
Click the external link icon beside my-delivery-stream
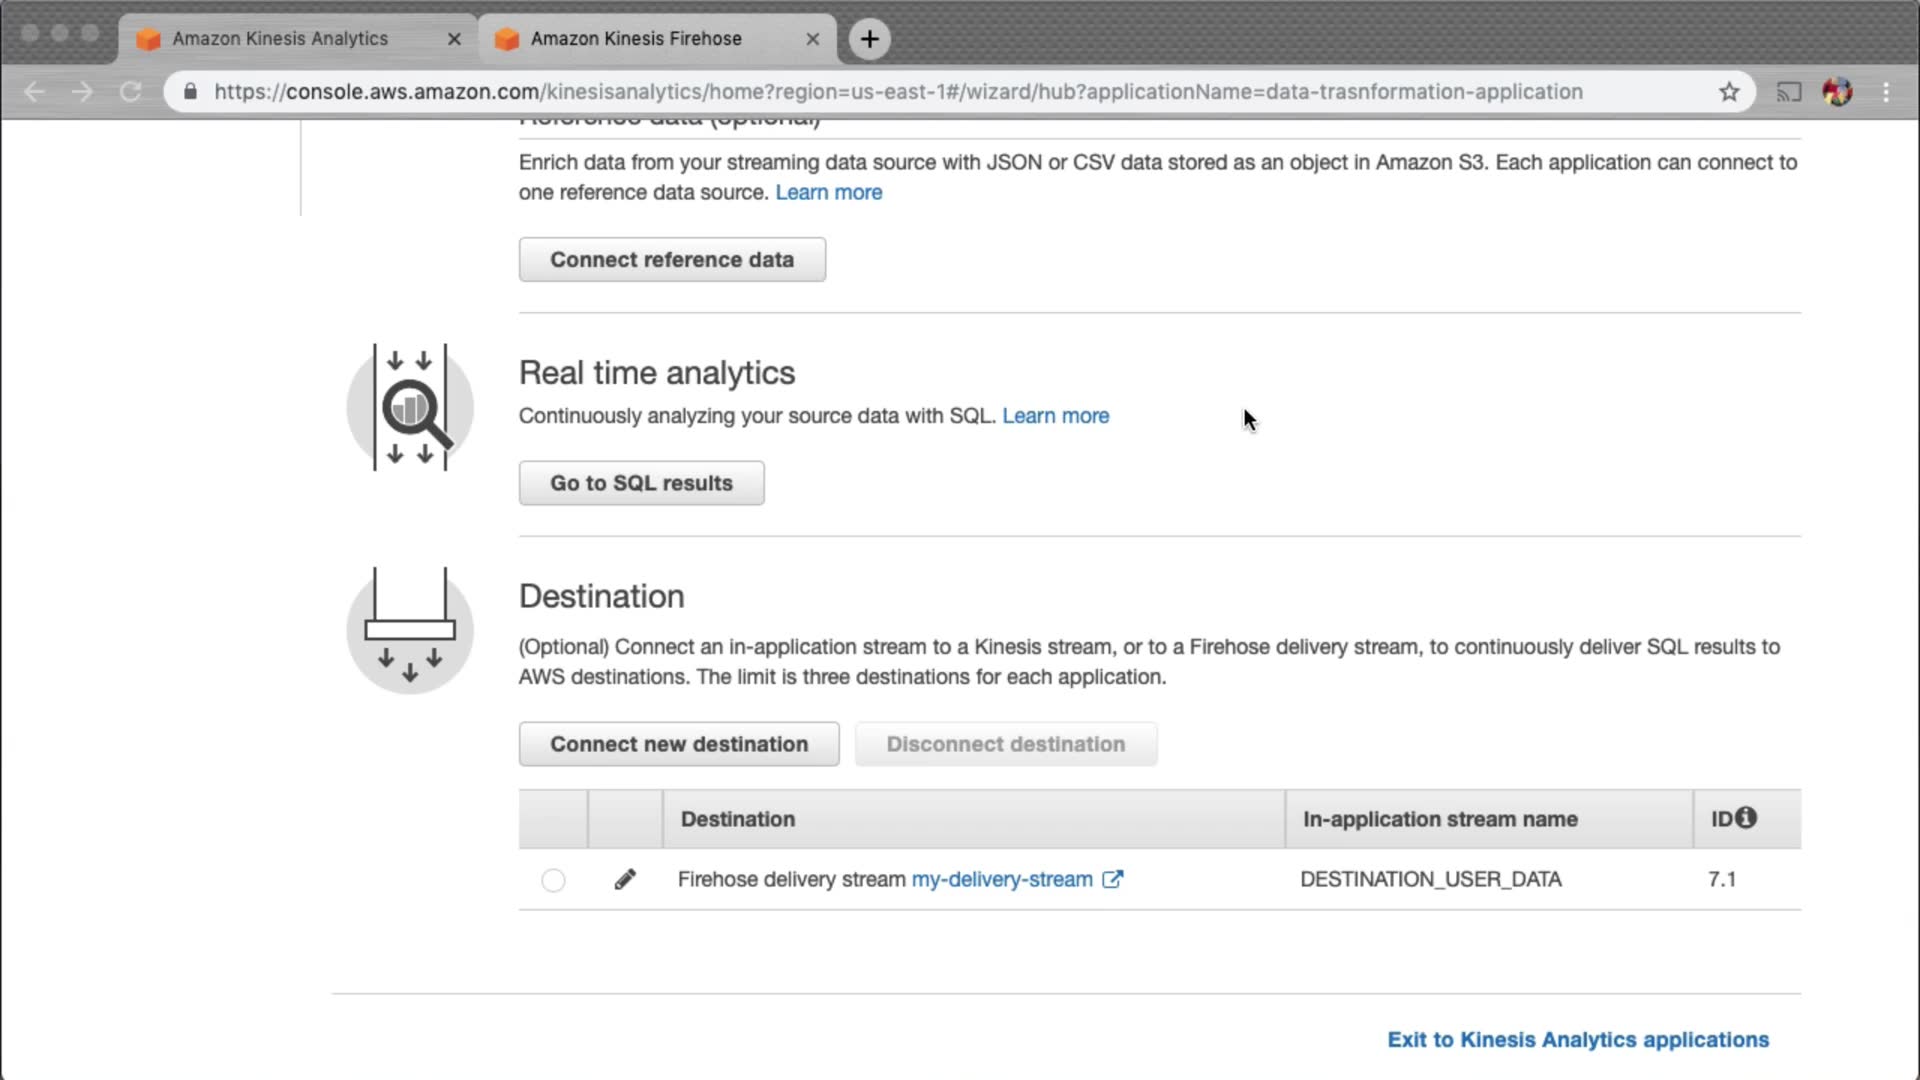[x=1112, y=879]
